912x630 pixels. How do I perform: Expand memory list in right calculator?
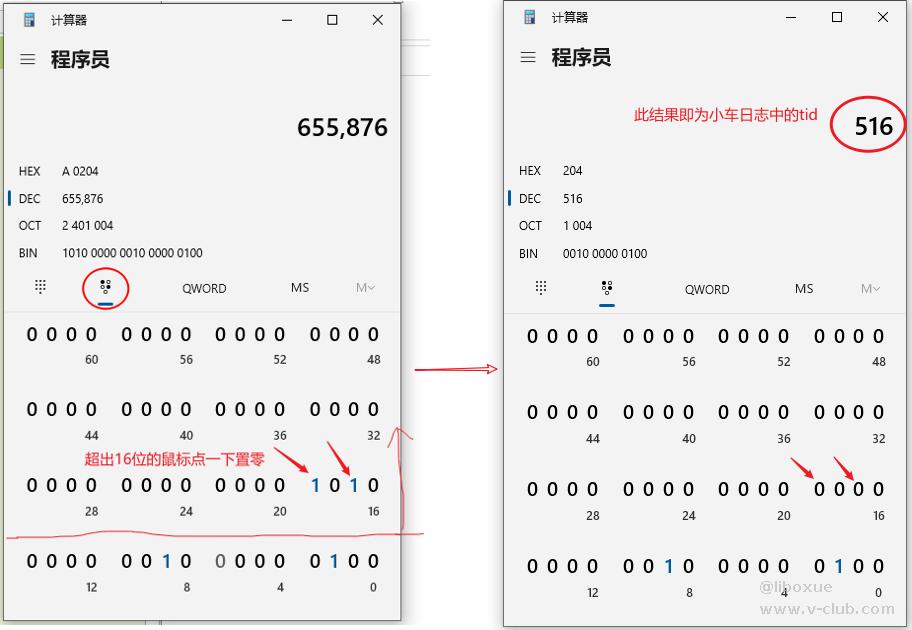pos(870,289)
